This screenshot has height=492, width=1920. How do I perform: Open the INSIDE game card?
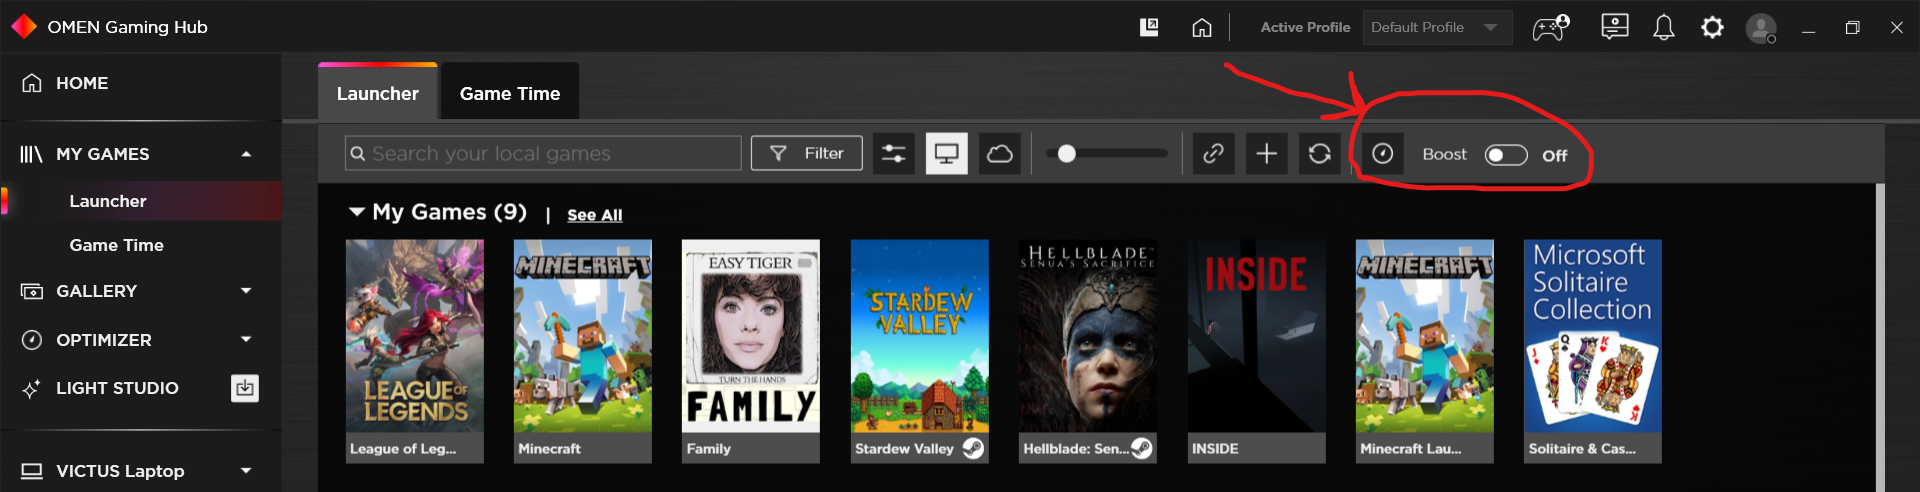1257,351
